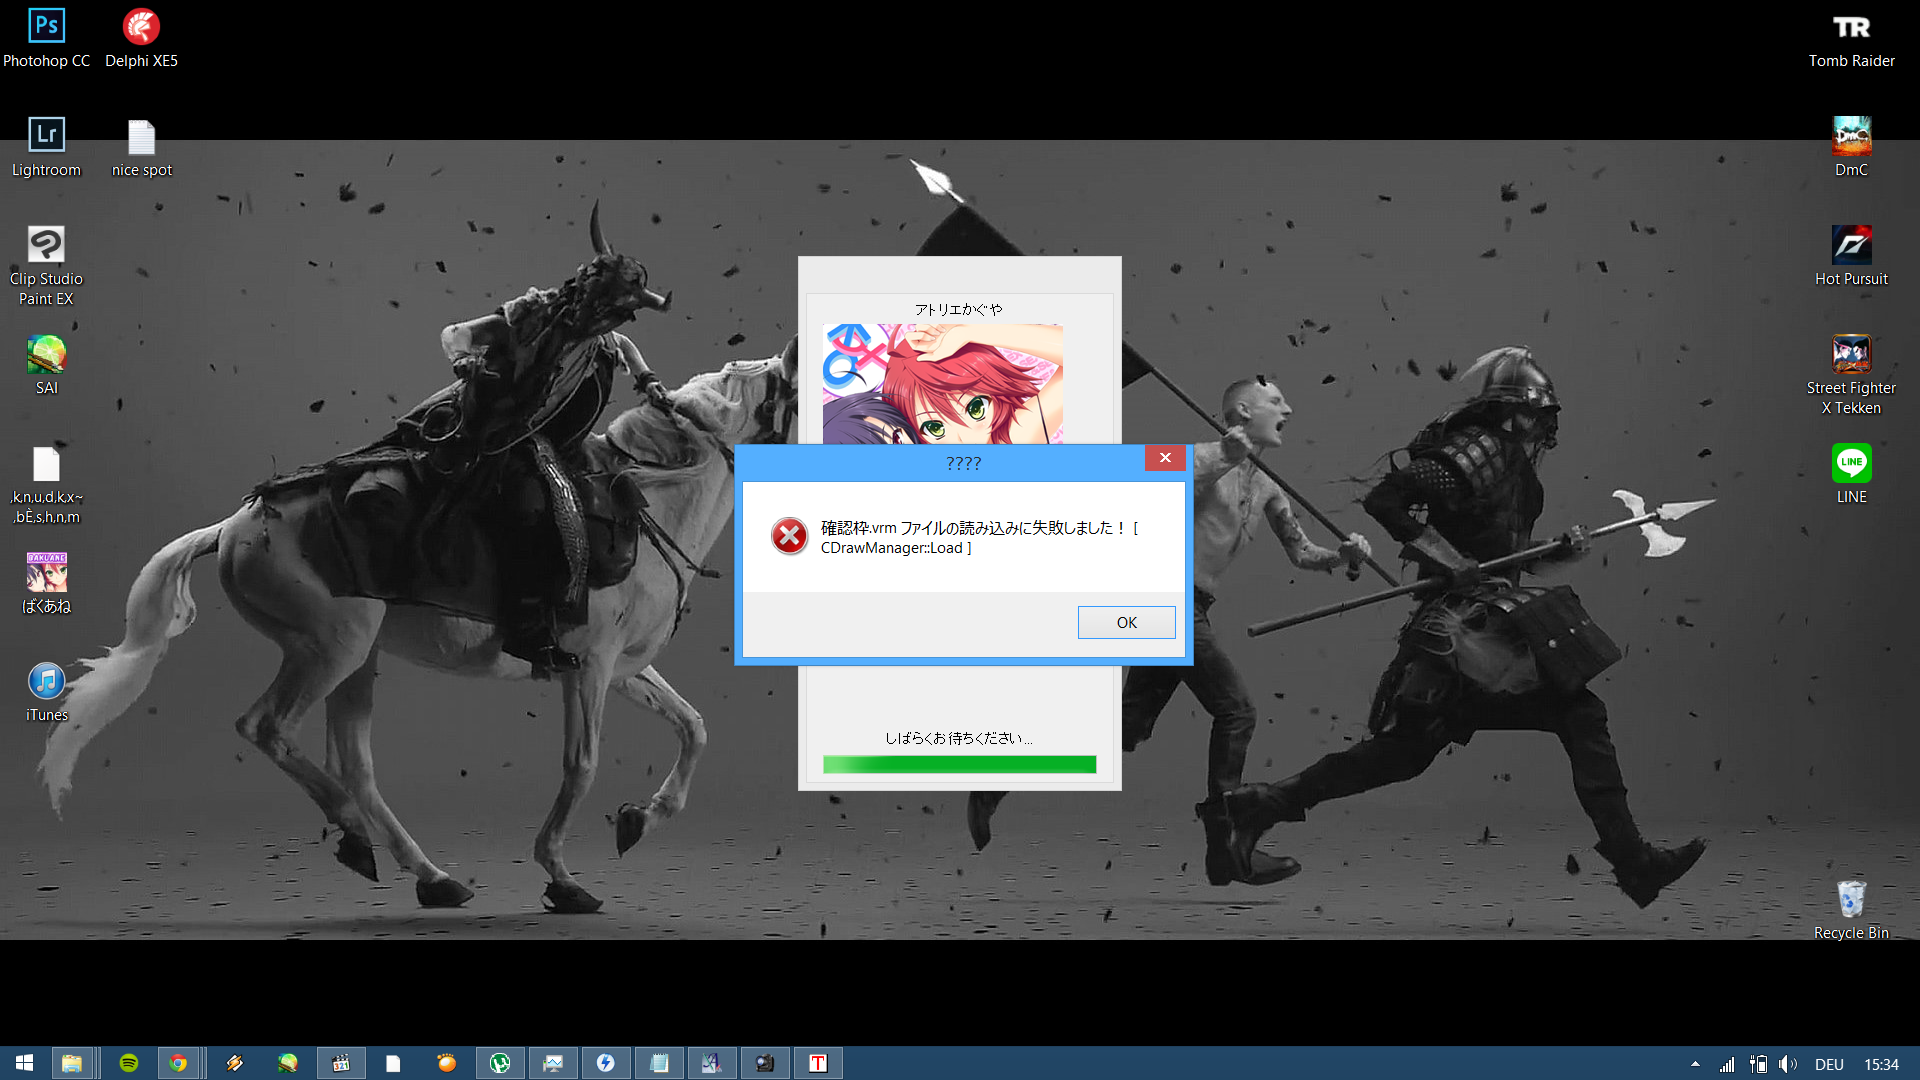
Task: Open the LINE desktop shortcut
Action: click(1851, 463)
